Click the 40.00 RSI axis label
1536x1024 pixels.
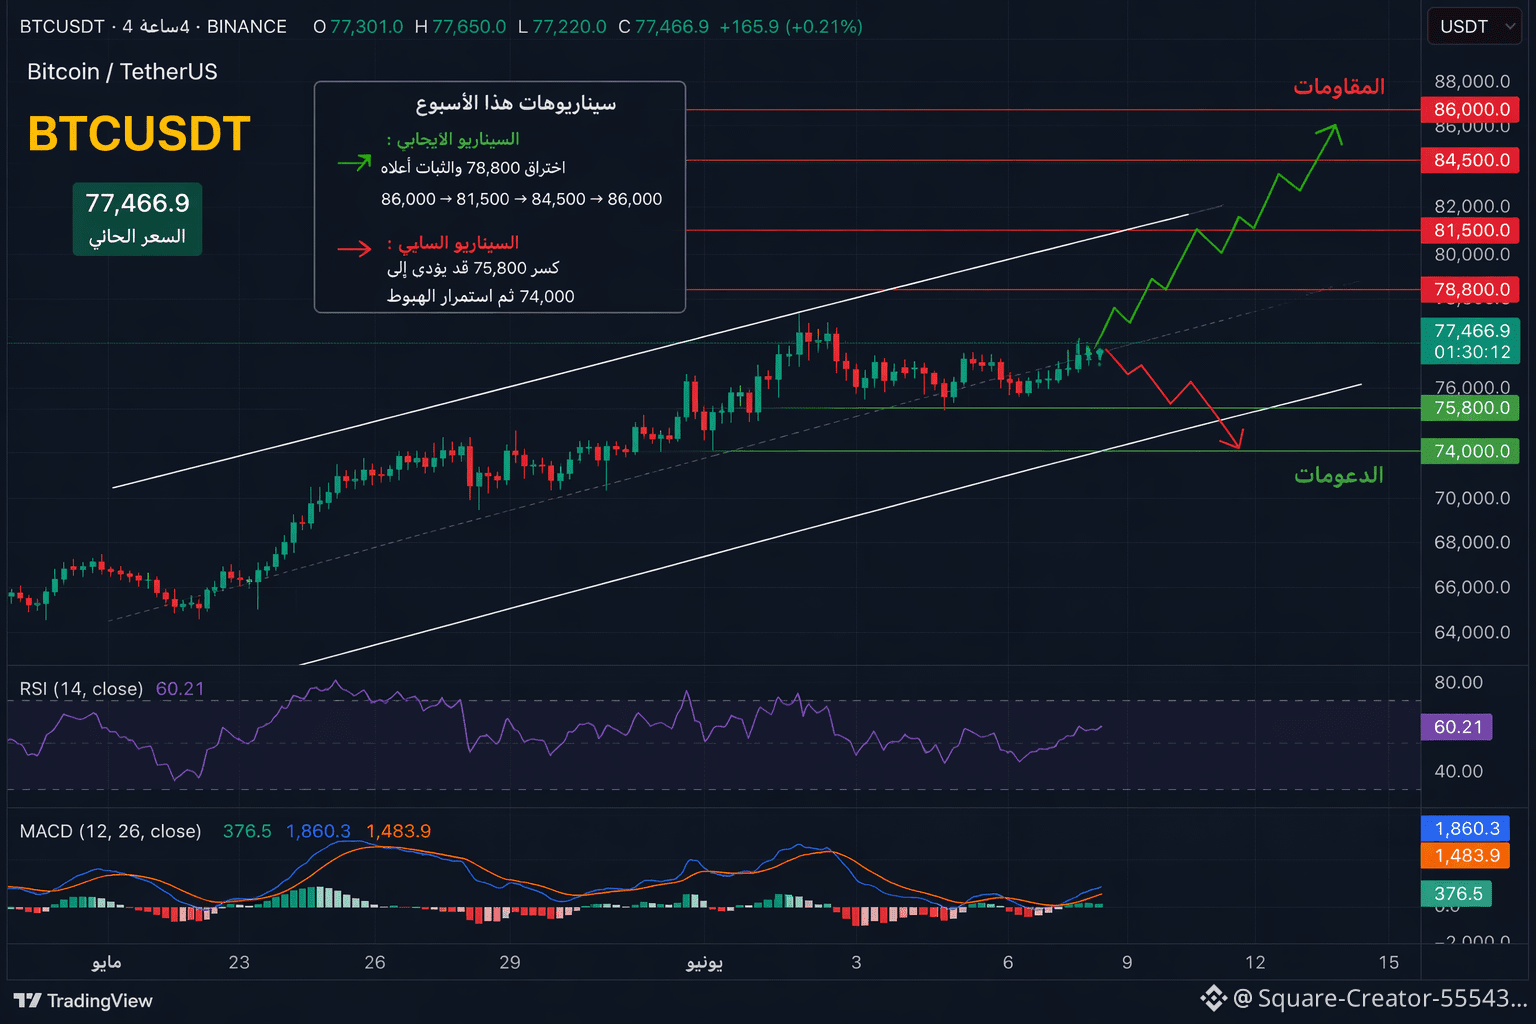click(1458, 771)
